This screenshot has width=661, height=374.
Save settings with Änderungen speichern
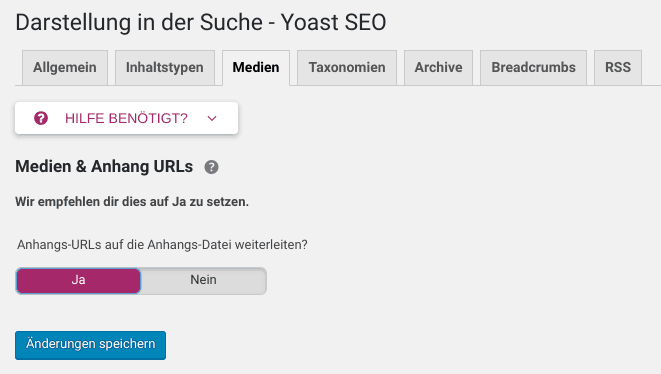tap(90, 345)
